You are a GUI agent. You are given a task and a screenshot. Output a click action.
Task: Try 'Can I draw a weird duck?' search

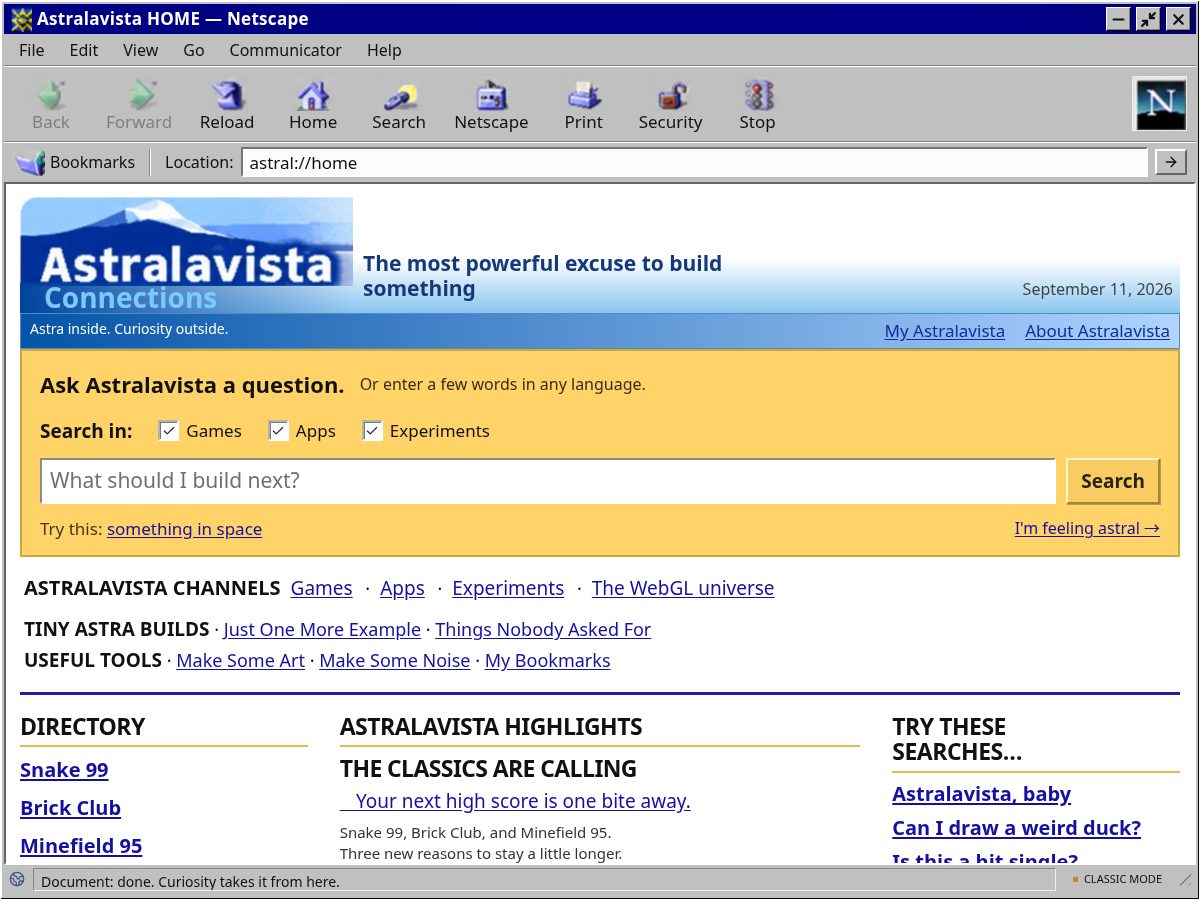tap(1017, 828)
